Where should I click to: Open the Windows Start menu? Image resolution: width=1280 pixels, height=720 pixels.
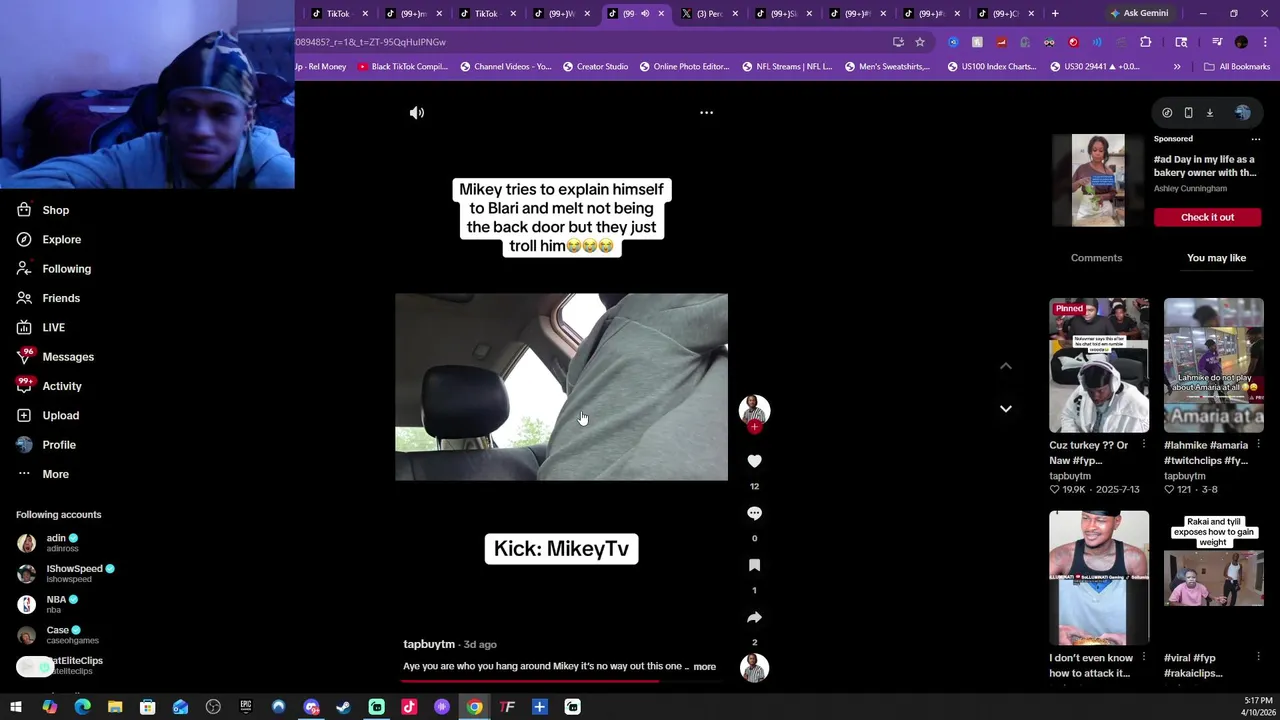click(16, 707)
